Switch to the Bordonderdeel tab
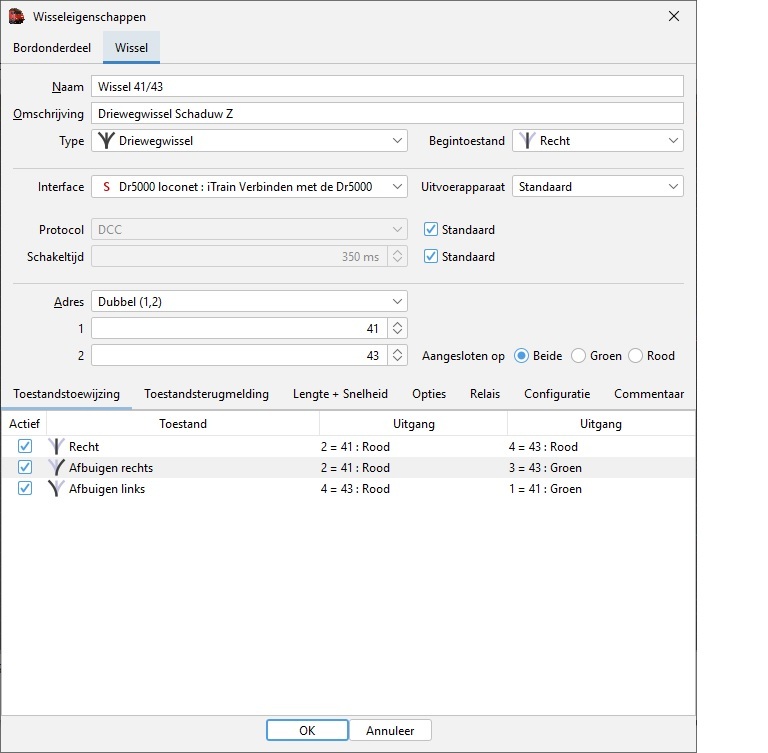The width and height of the screenshot is (768, 753). (52, 47)
